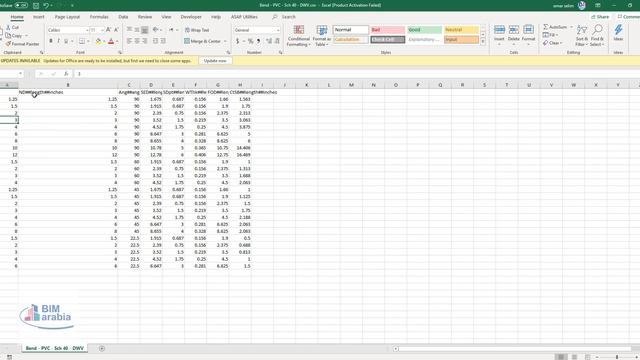Open the General number format dropdown
This screenshot has width=640, height=360.
coord(278,30)
